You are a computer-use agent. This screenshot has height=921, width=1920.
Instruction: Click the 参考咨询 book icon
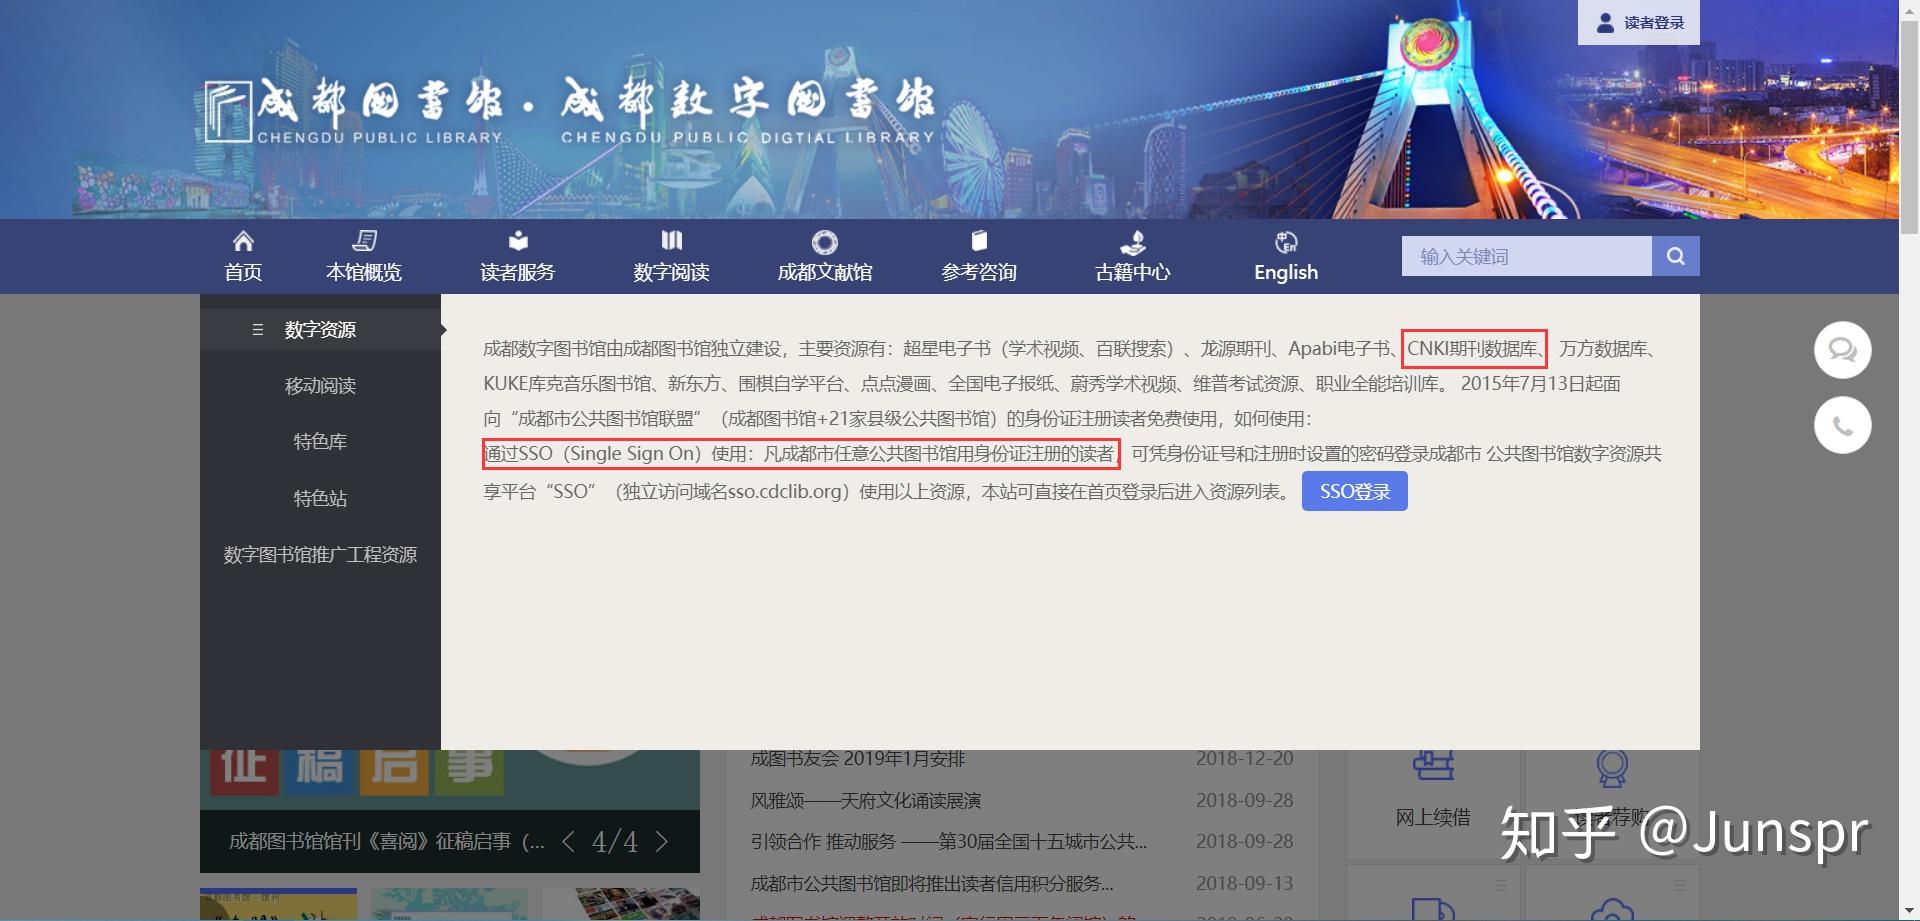click(x=979, y=241)
